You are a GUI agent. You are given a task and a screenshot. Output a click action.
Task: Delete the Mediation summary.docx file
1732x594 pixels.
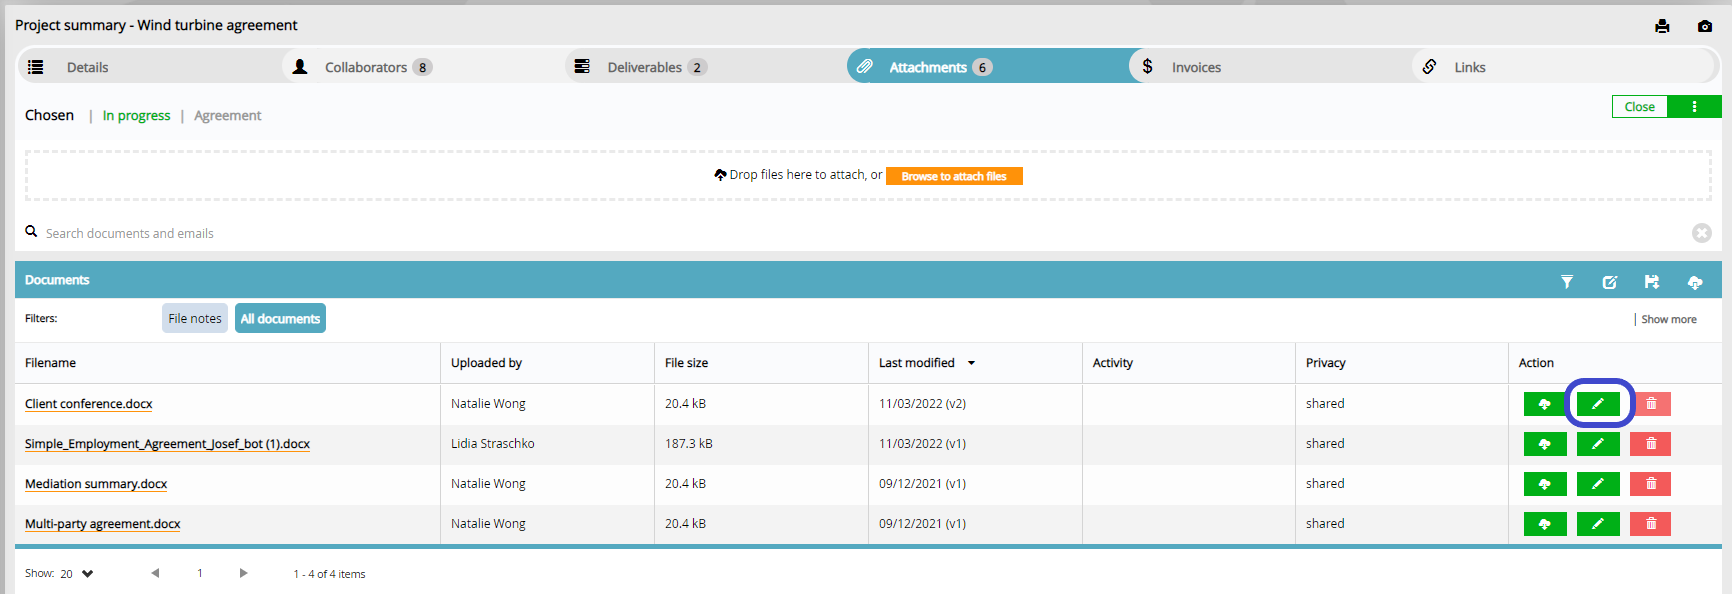(1650, 484)
